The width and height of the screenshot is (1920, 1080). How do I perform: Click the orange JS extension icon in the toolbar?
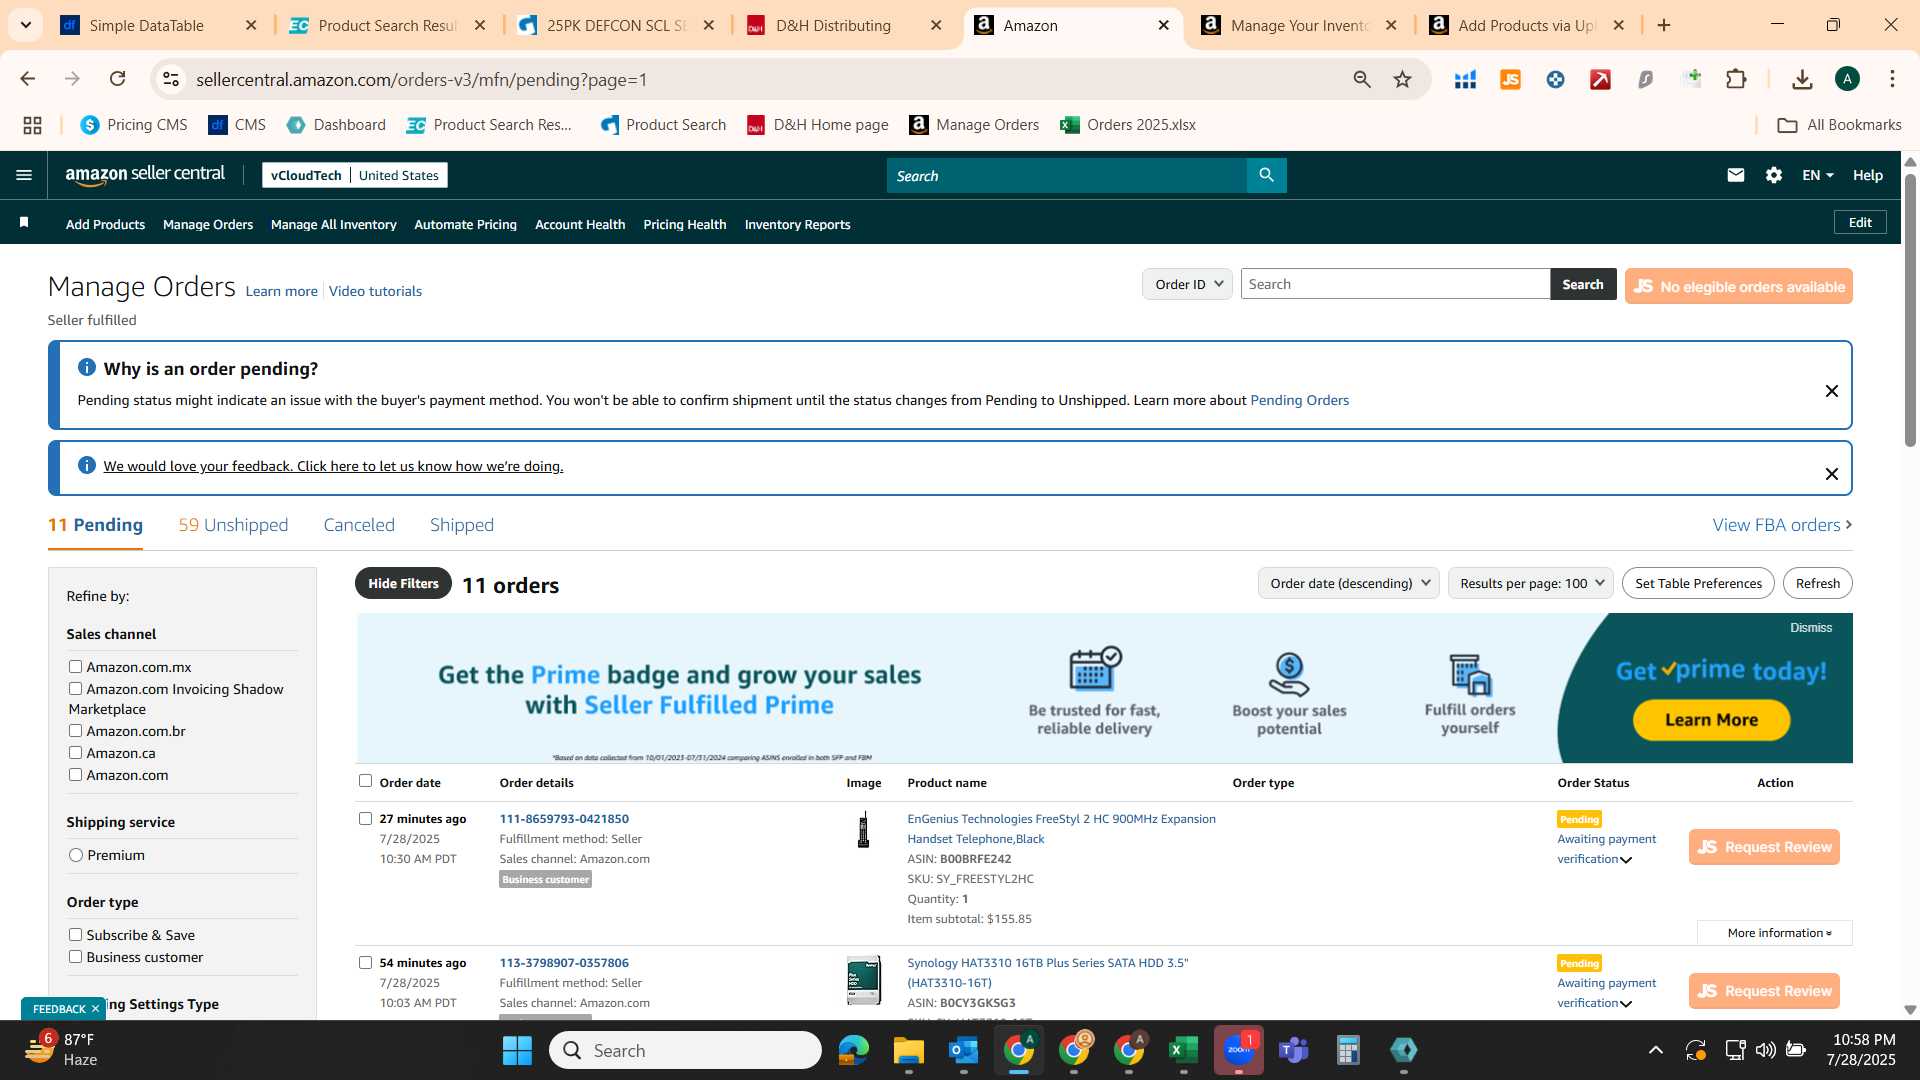[x=1510, y=79]
